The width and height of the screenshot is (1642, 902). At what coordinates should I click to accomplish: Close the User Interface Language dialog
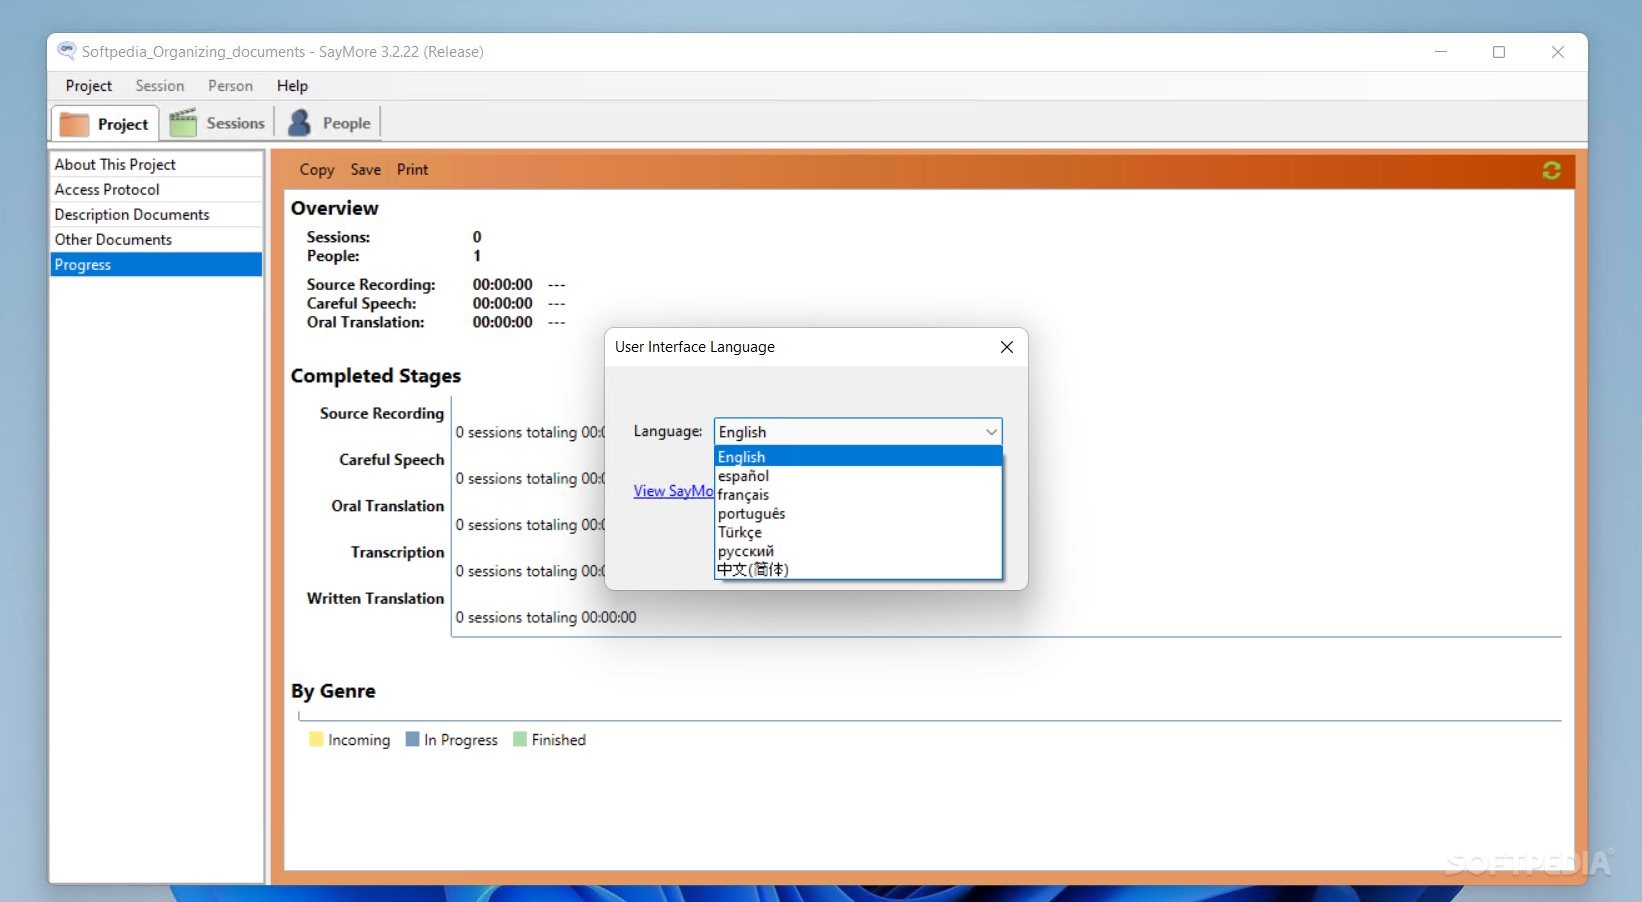tap(1007, 347)
